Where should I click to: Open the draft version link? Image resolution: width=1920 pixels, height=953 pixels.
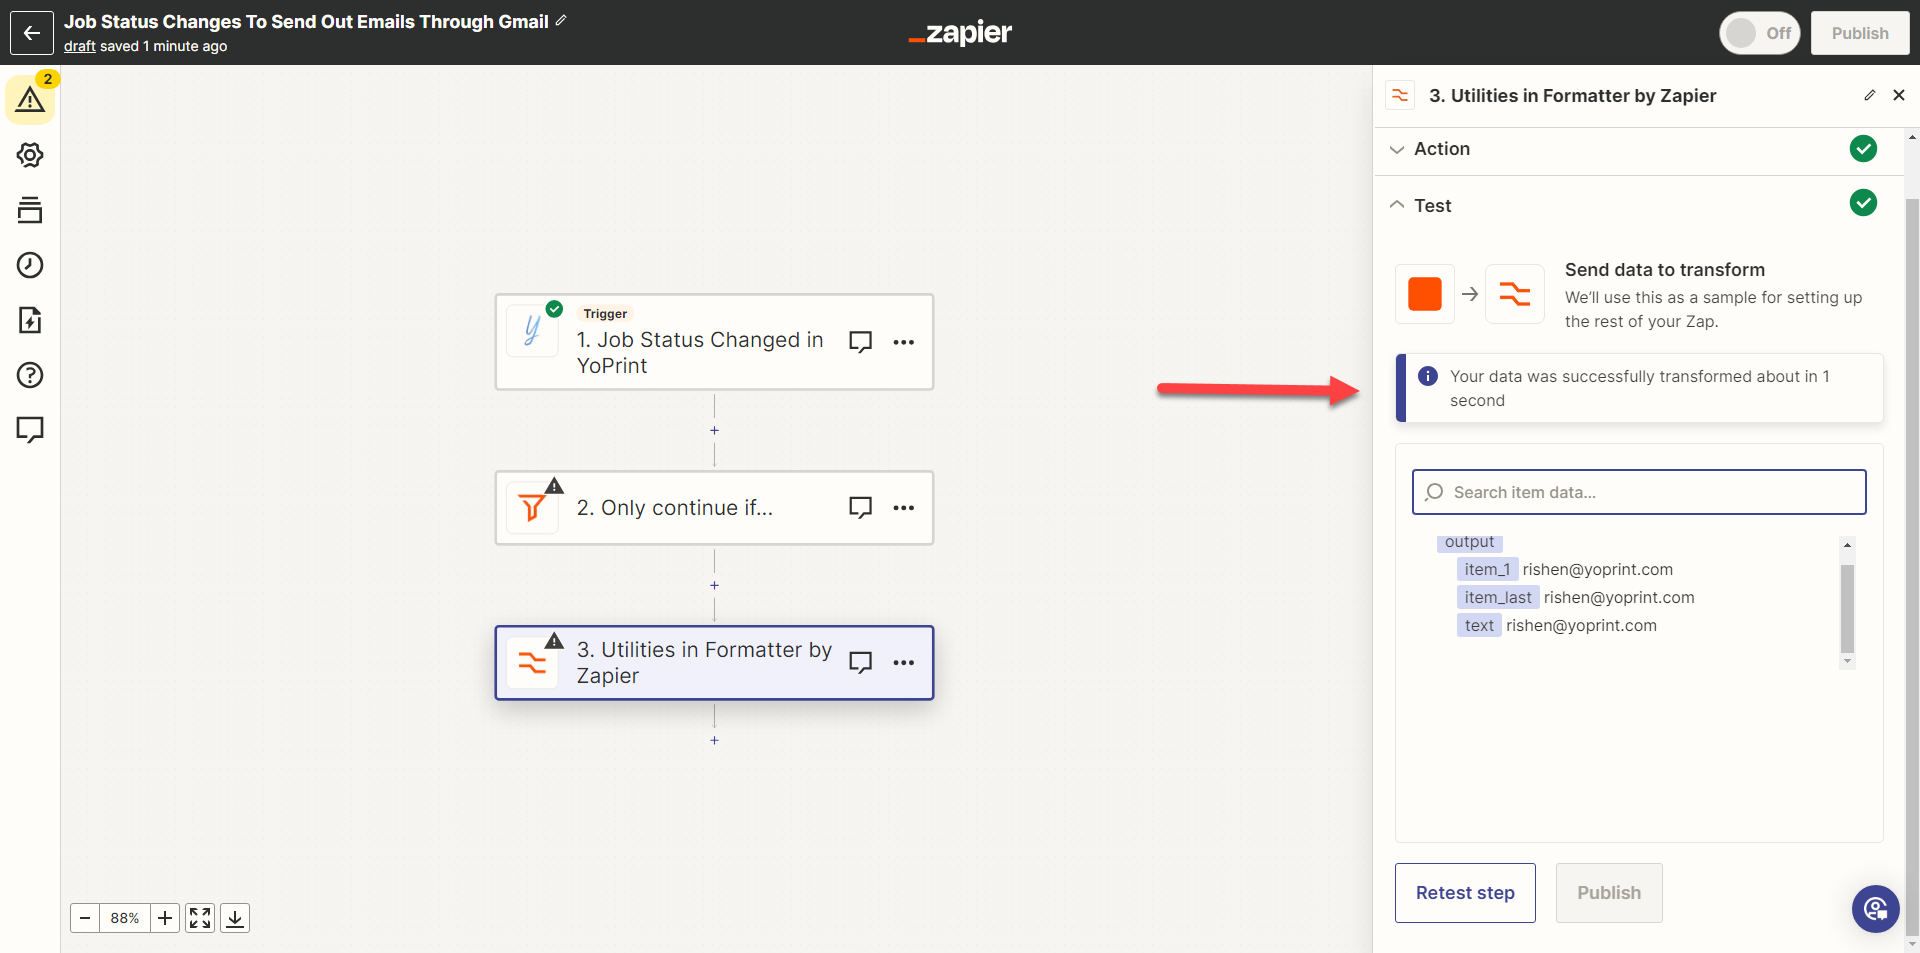pyautogui.click(x=80, y=46)
